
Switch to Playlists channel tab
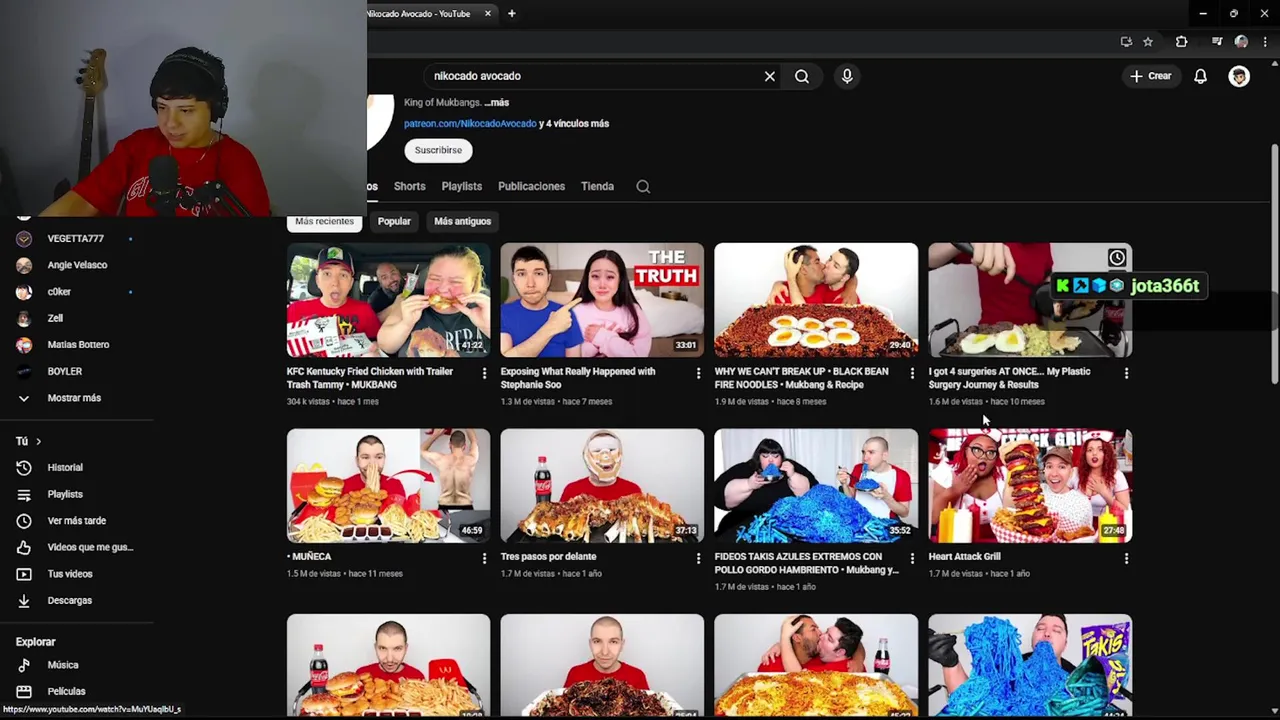(461, 186)
